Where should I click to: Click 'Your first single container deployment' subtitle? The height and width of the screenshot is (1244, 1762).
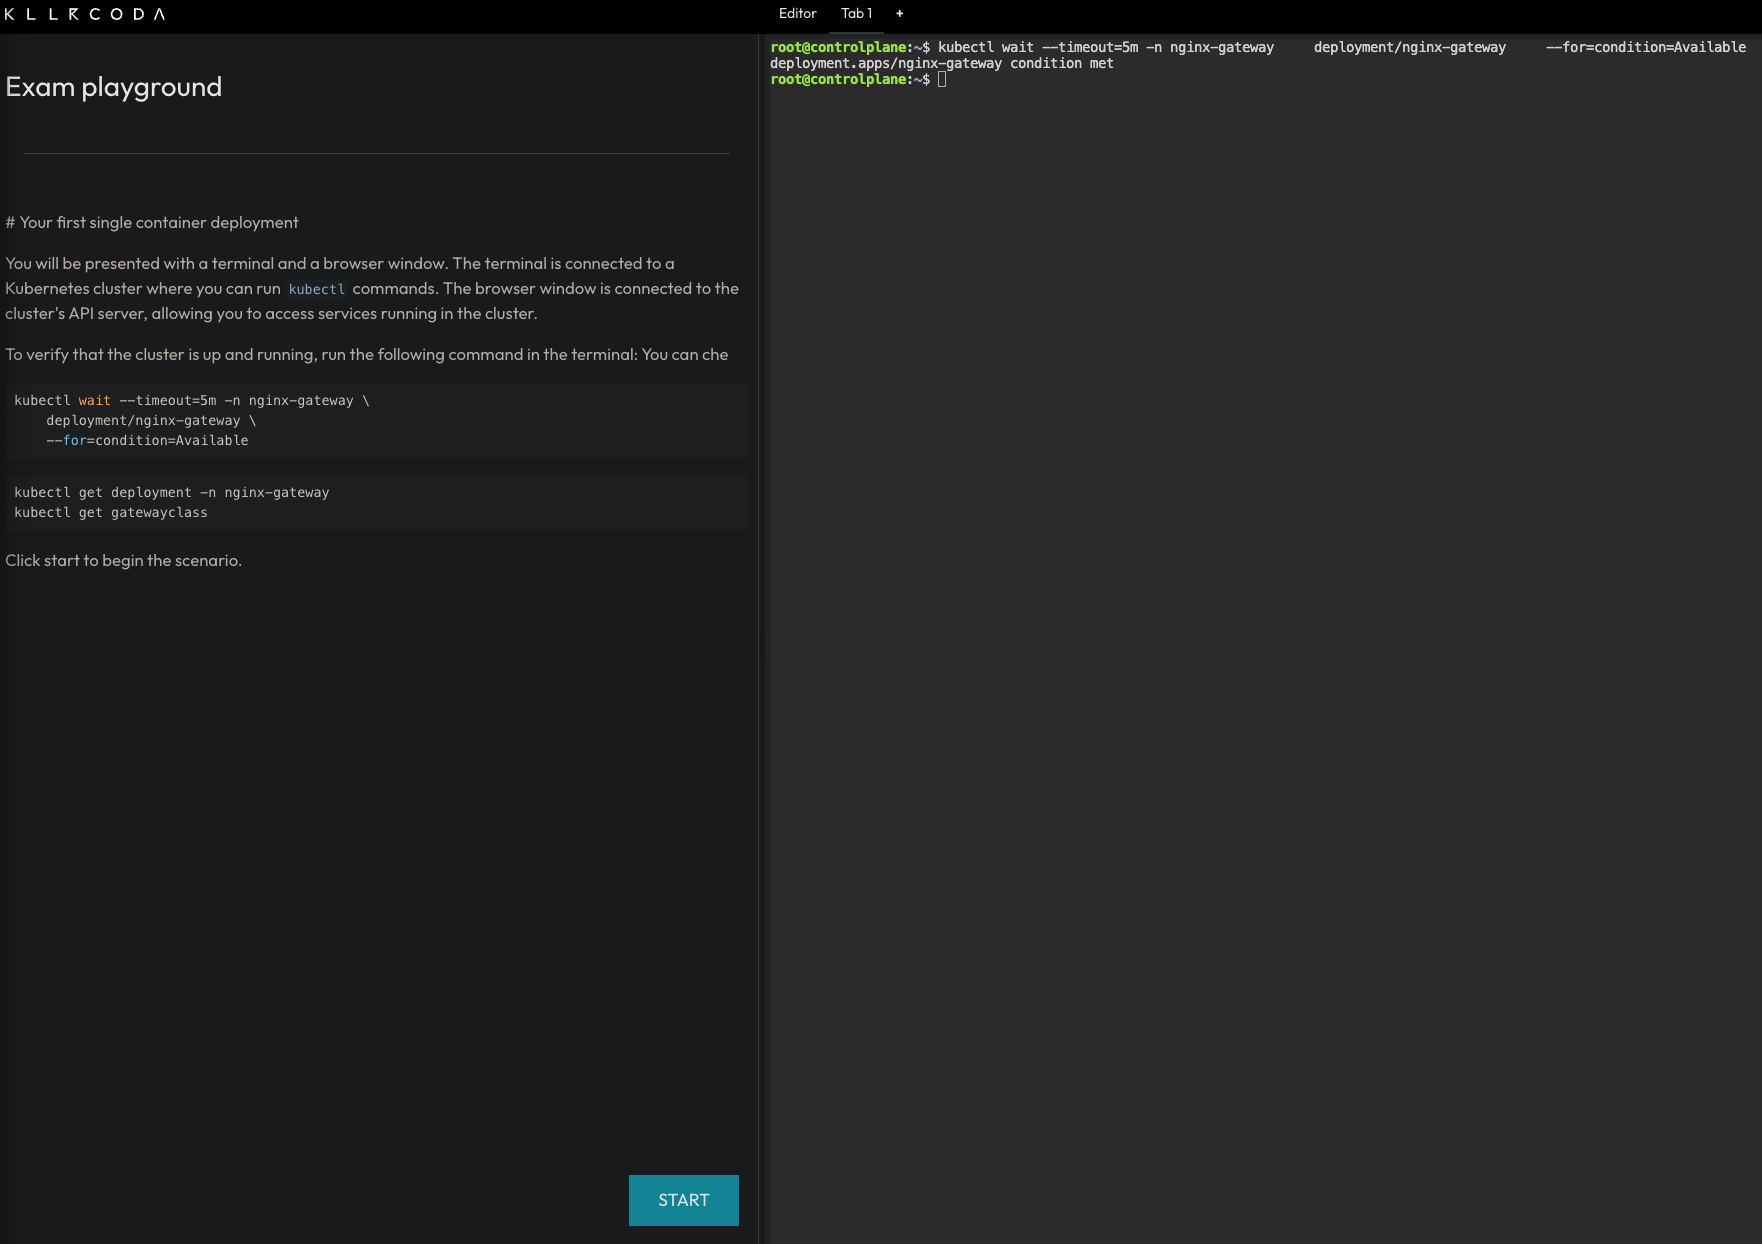pos(152,222)
